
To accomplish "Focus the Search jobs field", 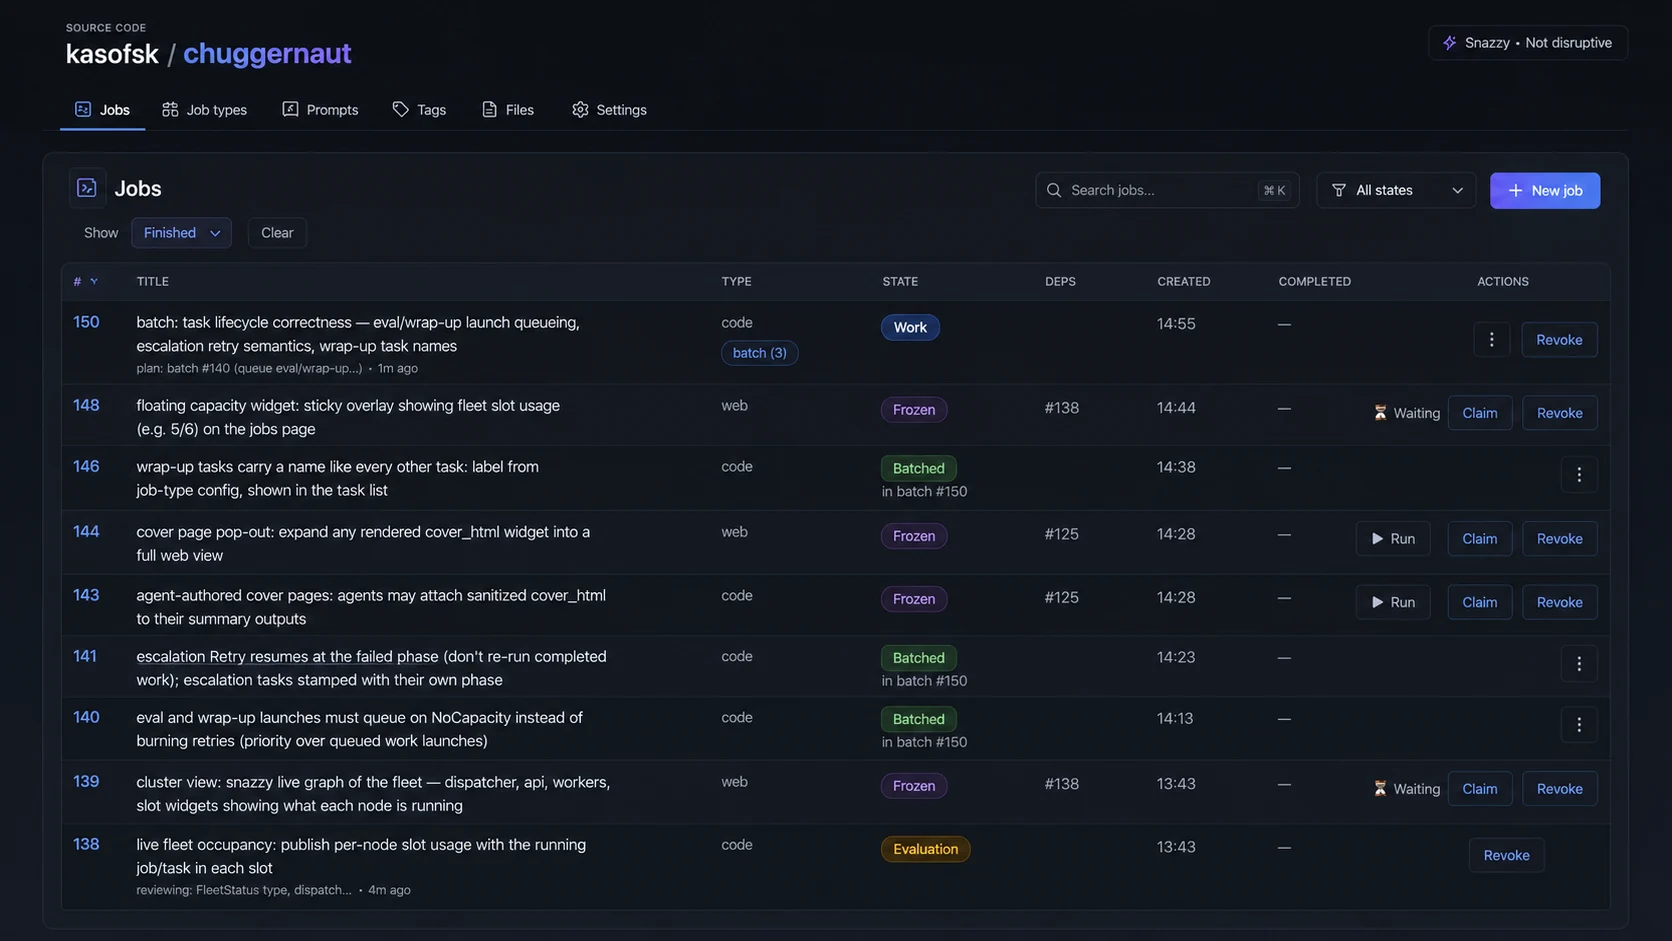I will click(x=1167, y=190).
